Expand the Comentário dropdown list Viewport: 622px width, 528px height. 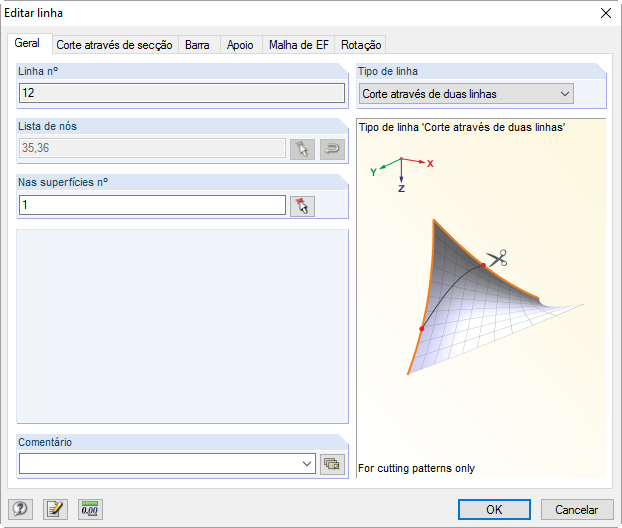[306, 464]
